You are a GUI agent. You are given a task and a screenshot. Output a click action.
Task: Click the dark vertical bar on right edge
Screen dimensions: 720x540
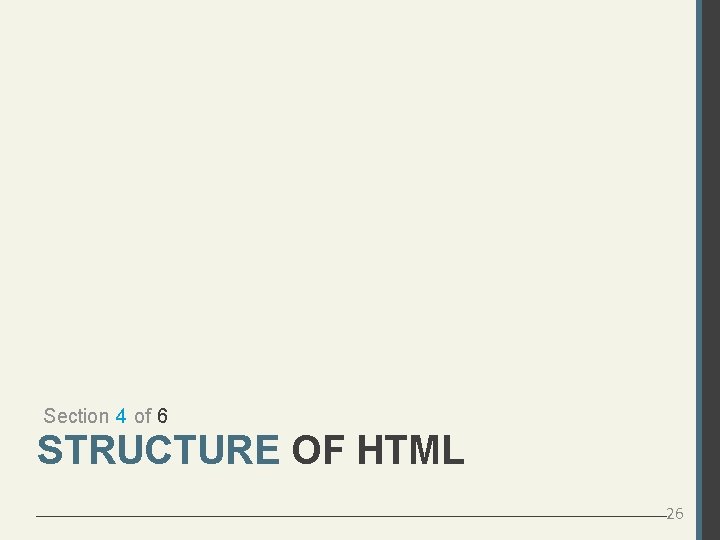[x=710, y=270]
